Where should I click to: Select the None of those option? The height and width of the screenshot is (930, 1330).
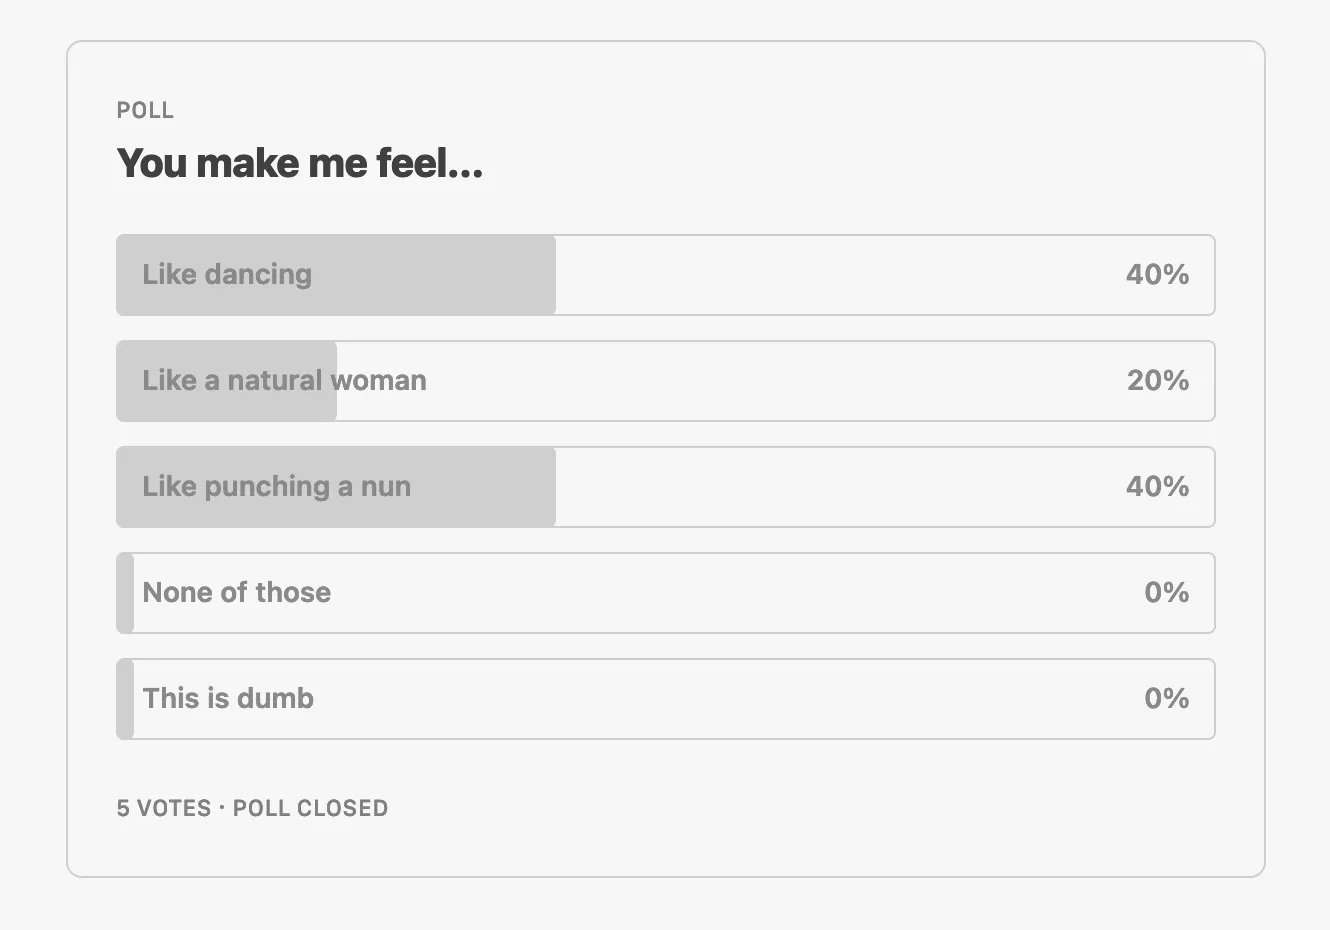[666, 593]
